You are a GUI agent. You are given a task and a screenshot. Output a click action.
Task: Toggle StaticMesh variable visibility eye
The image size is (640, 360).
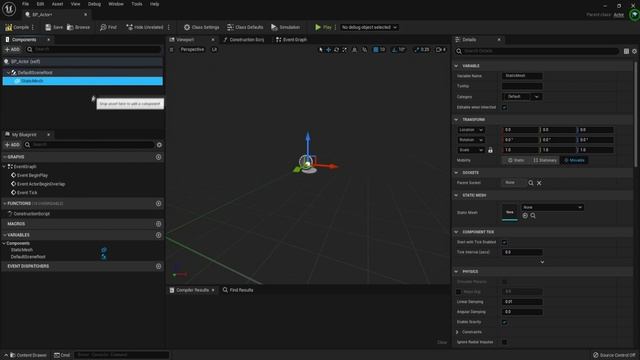pyautogui.click(x=104, y=250)
